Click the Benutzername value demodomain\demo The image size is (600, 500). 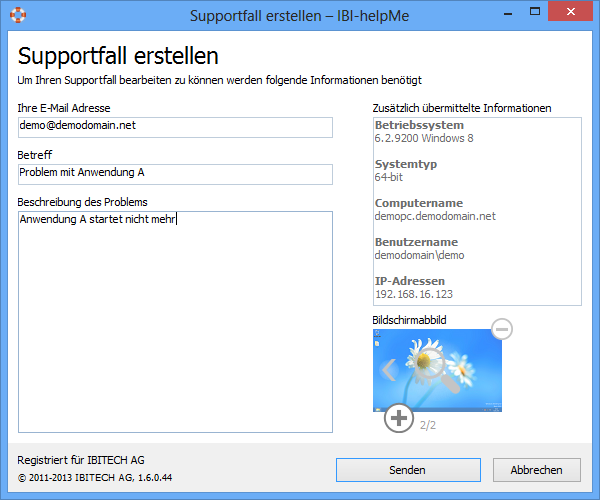419,255
